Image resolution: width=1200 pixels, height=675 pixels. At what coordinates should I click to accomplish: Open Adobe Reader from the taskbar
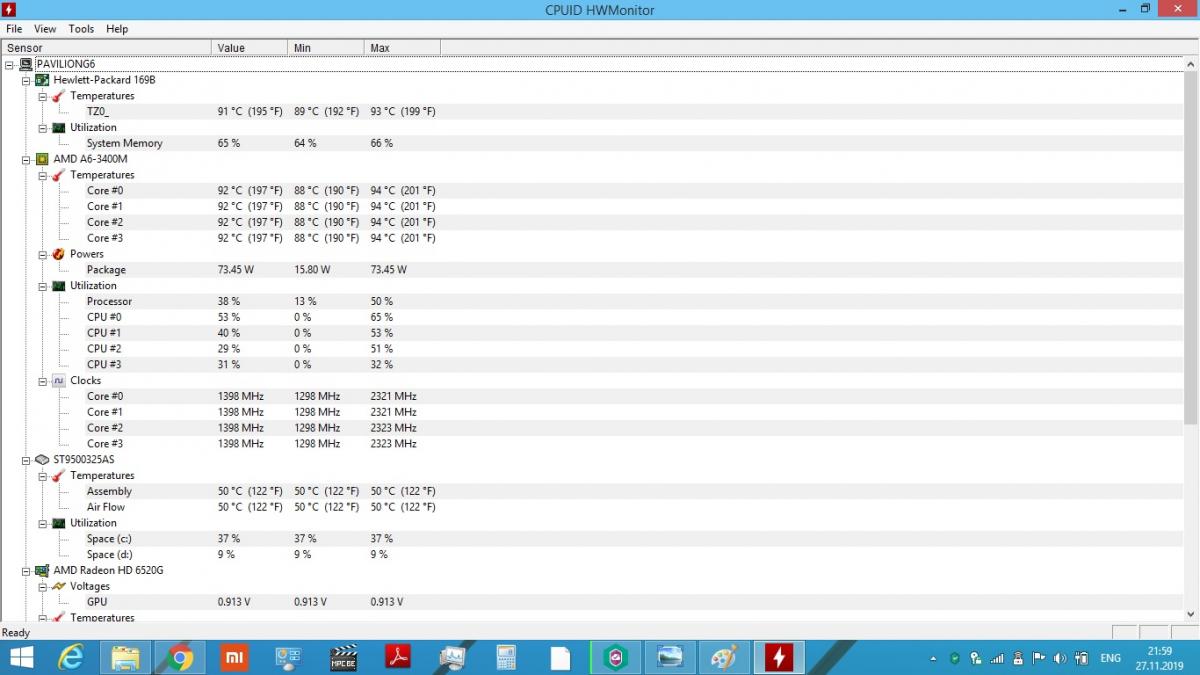click(398, 657)
